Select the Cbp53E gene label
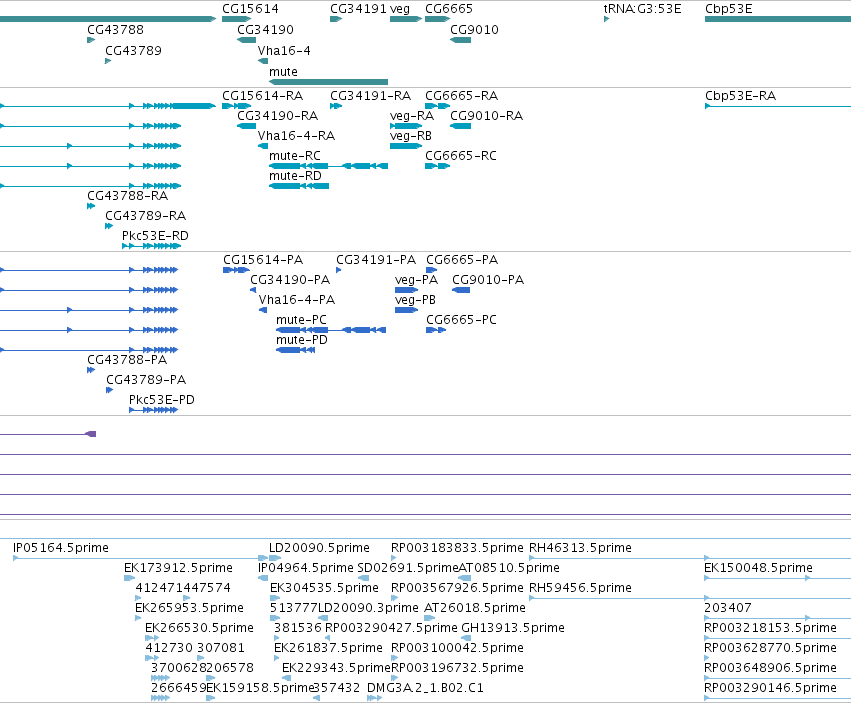Image resolution: width=851 pixels, height=703 pixels. (728, 9)
